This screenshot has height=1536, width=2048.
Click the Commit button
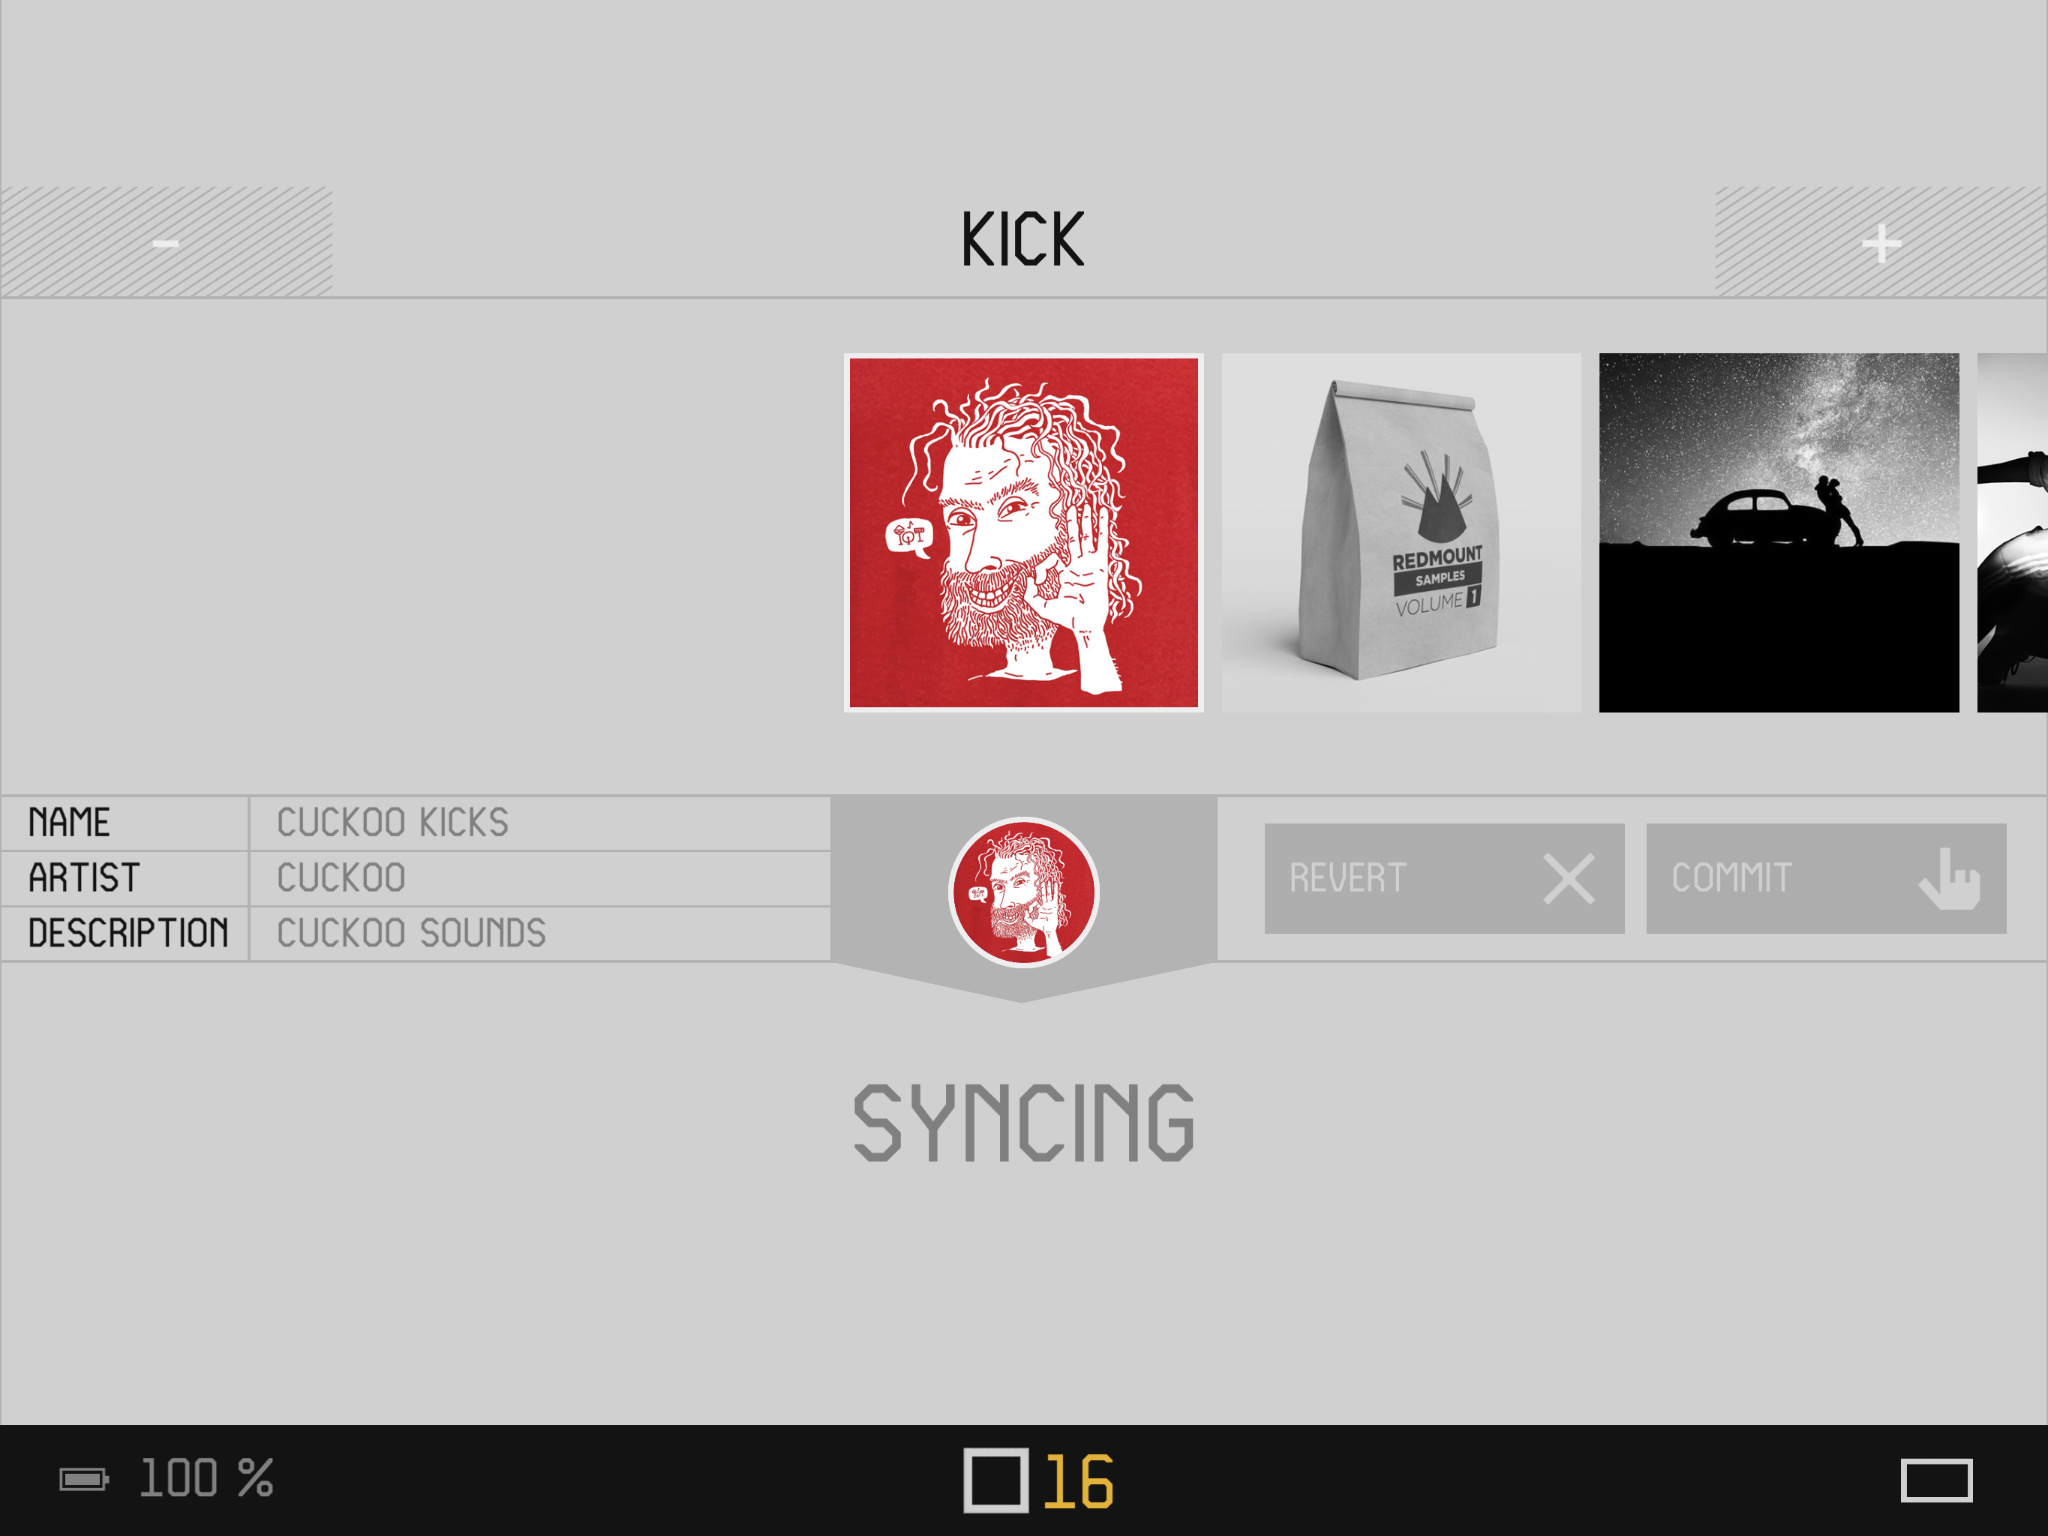1826,878
